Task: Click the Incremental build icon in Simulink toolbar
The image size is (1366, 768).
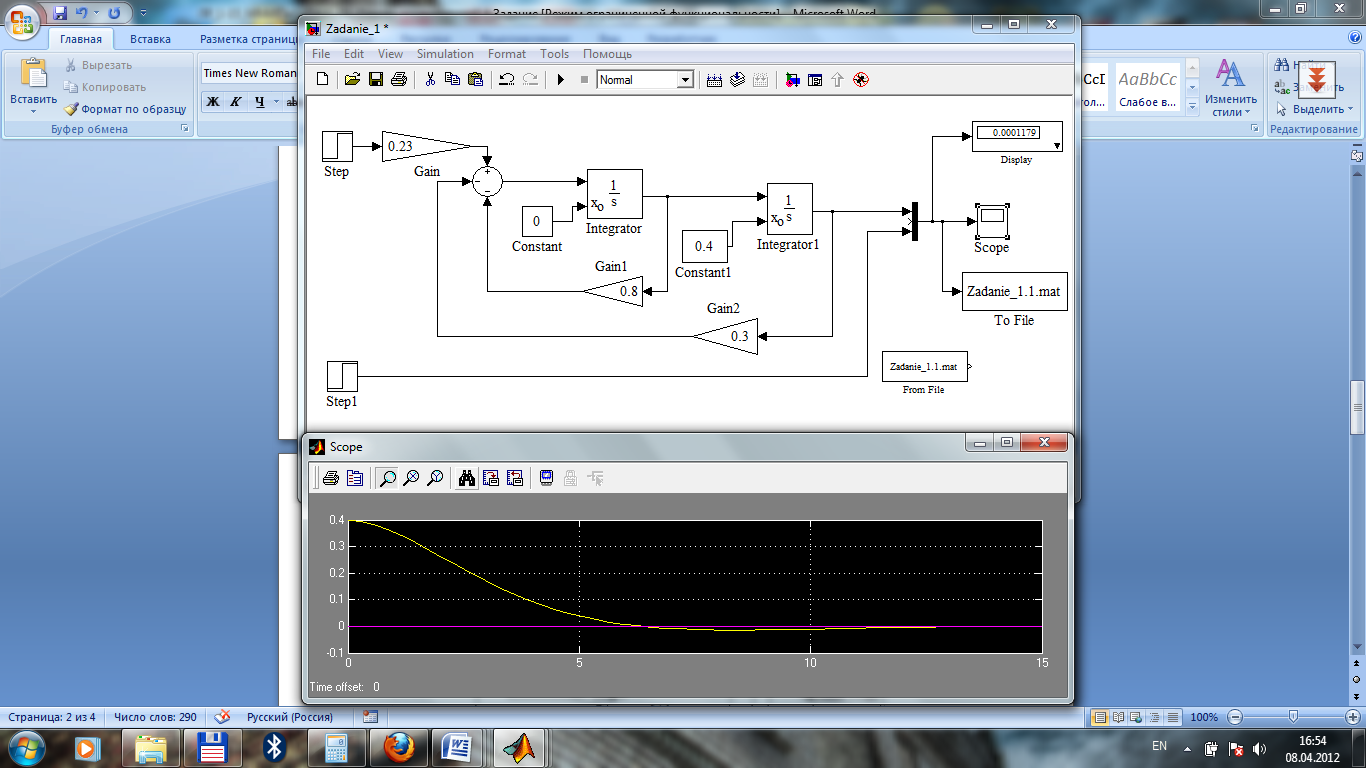Action: 714,80
